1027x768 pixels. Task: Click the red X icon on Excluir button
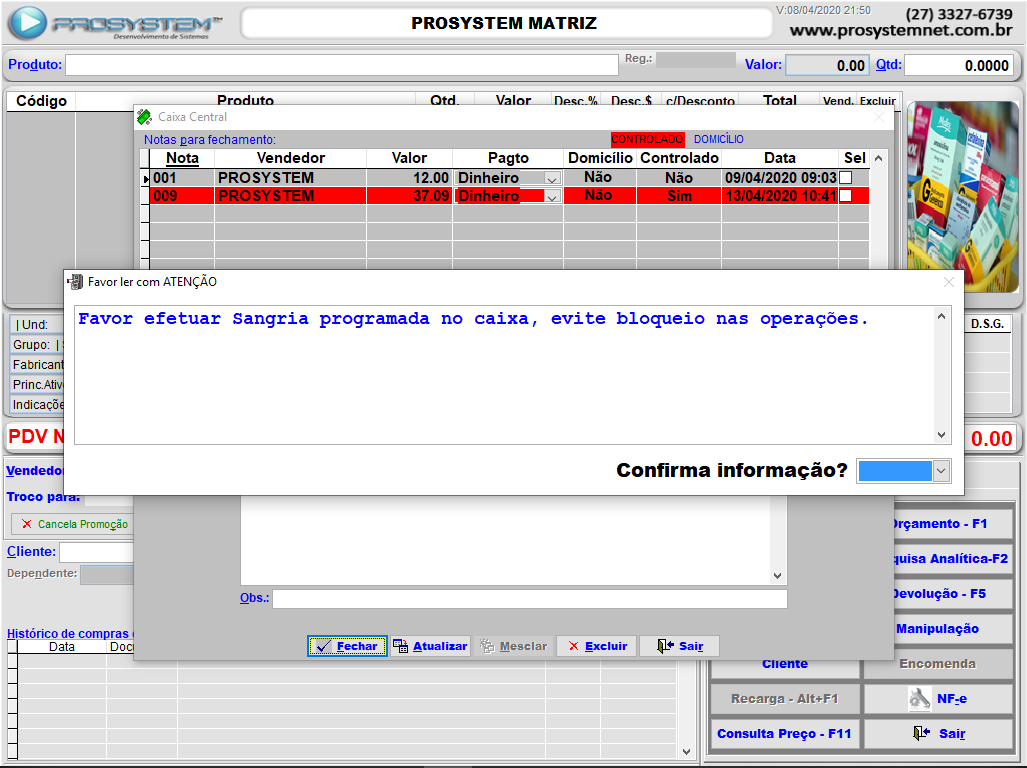[x=574, y=646]
